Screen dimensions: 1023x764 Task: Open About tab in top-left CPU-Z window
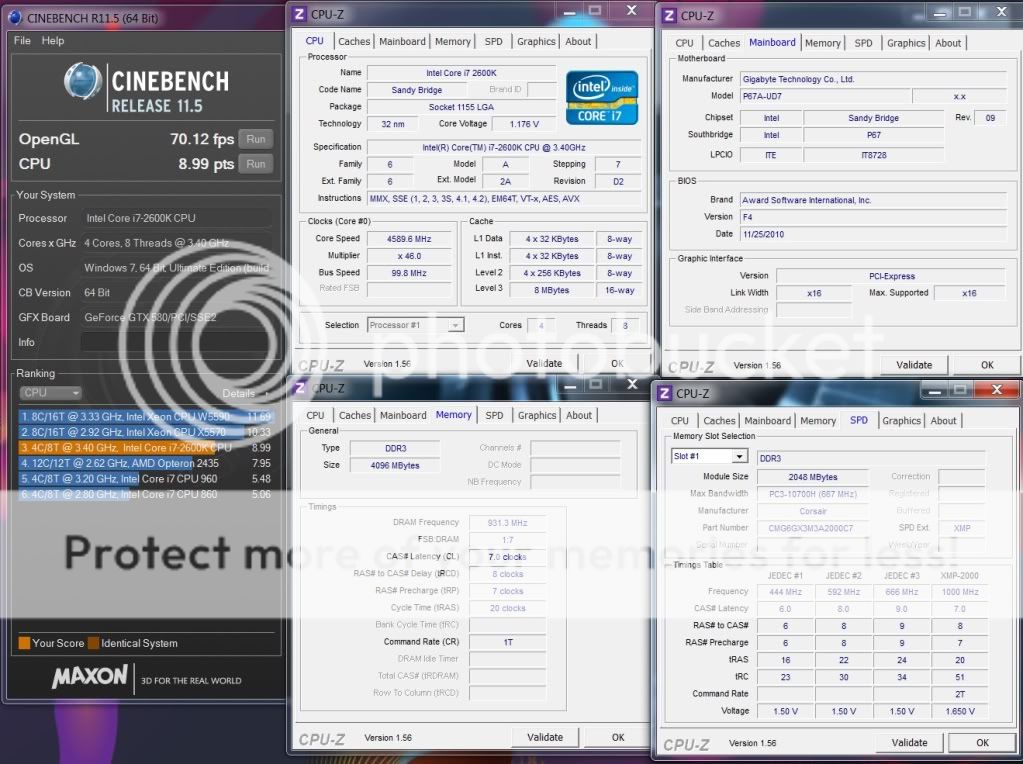coord(578,41)
